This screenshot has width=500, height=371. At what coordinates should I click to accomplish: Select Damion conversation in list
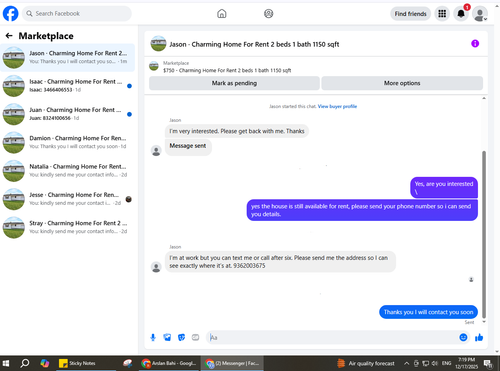click(68, 142)
